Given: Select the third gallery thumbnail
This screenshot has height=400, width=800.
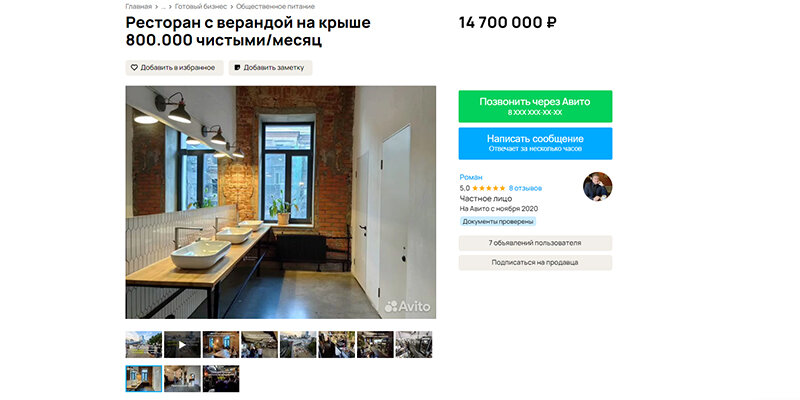Looking at the screenshot, I should click(221, 344).
